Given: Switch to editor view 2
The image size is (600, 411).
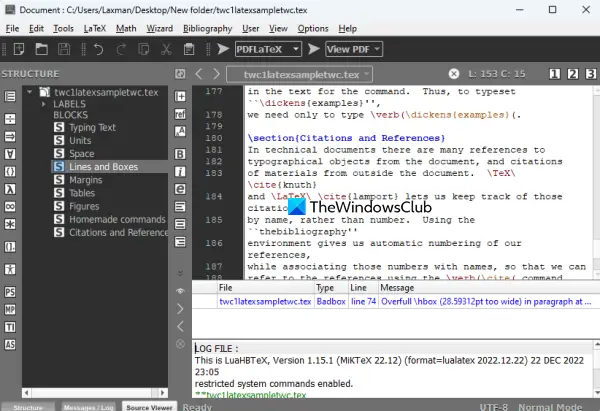Looking at the screenshot, I should point(573,74).
